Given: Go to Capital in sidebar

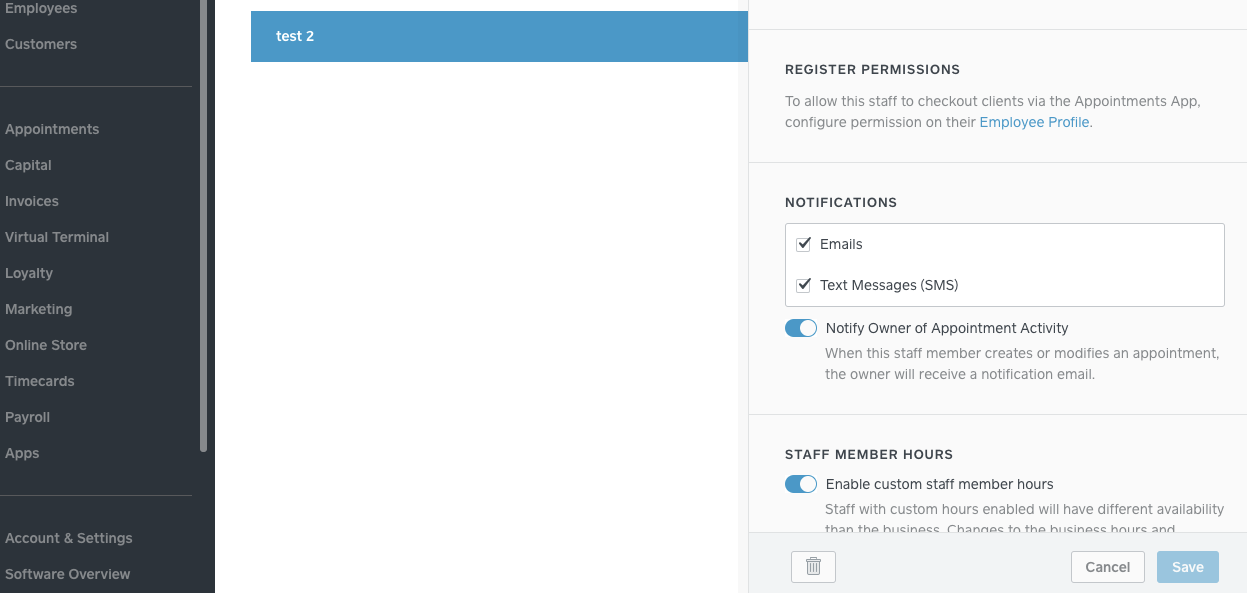Looking at the screenshot, I should click(28, 165).
